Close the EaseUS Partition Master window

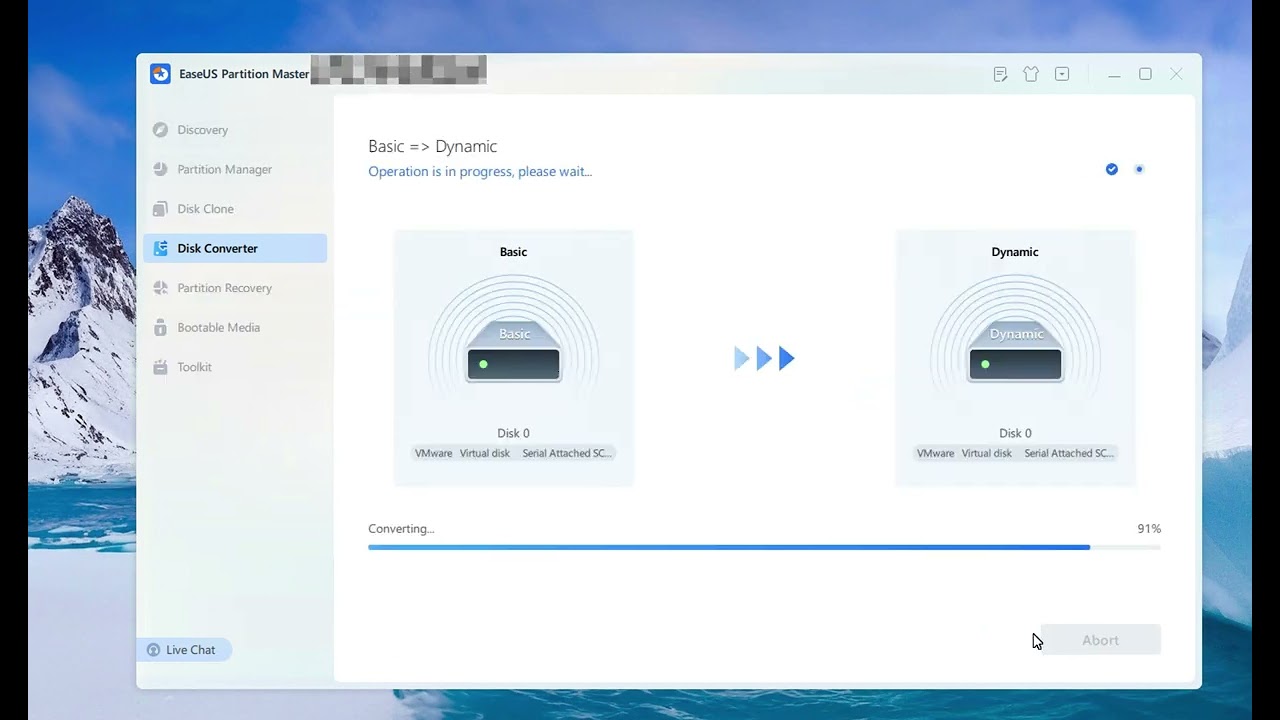[1176, 74]
